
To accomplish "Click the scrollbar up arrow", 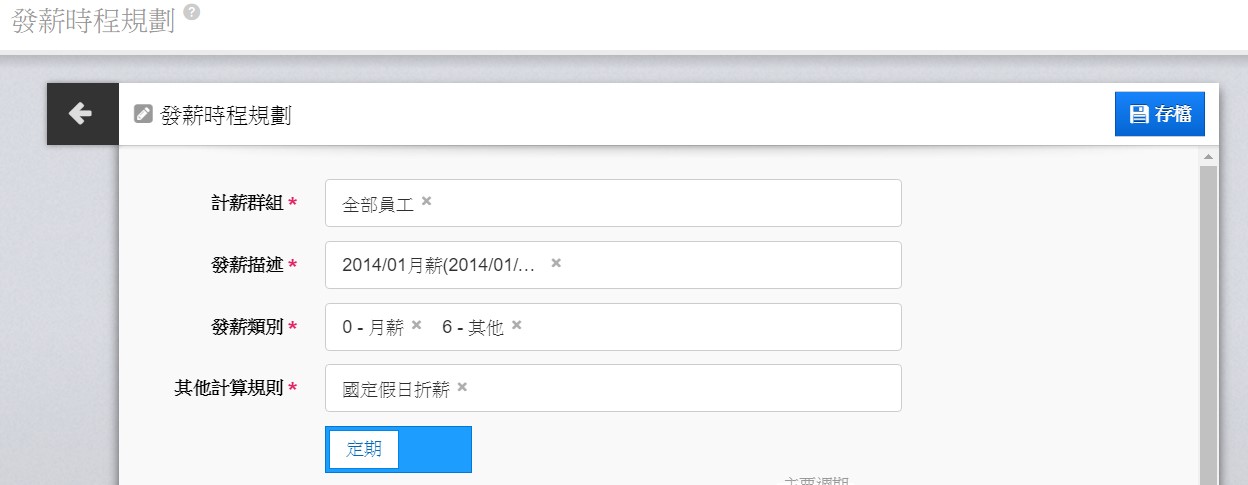I will 1207,158.
